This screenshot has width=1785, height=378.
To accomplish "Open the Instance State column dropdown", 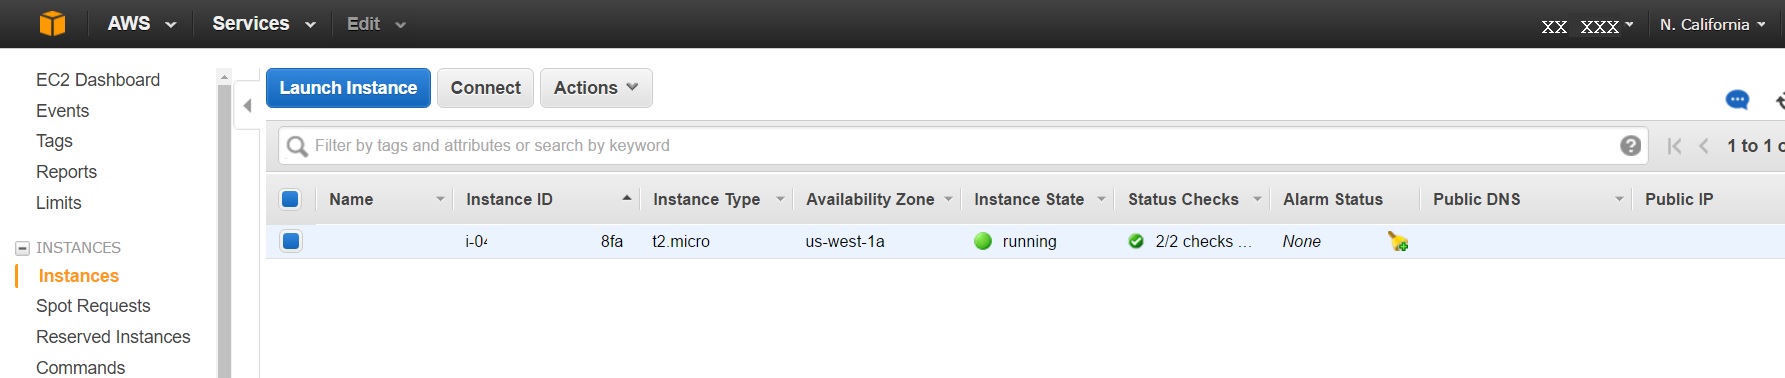I will (x=1101, y=199).
